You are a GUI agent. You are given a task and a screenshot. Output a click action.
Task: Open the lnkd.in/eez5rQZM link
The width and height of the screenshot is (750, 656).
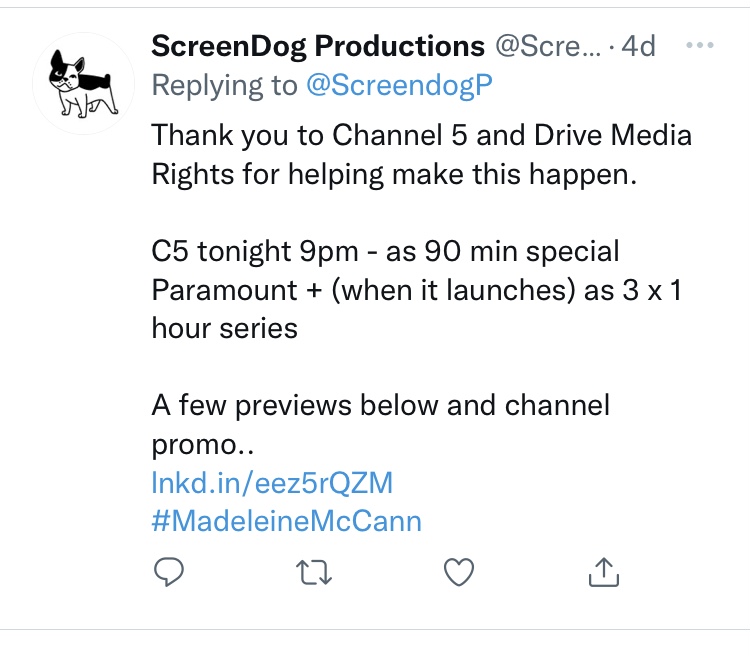(x=272, y=482)
